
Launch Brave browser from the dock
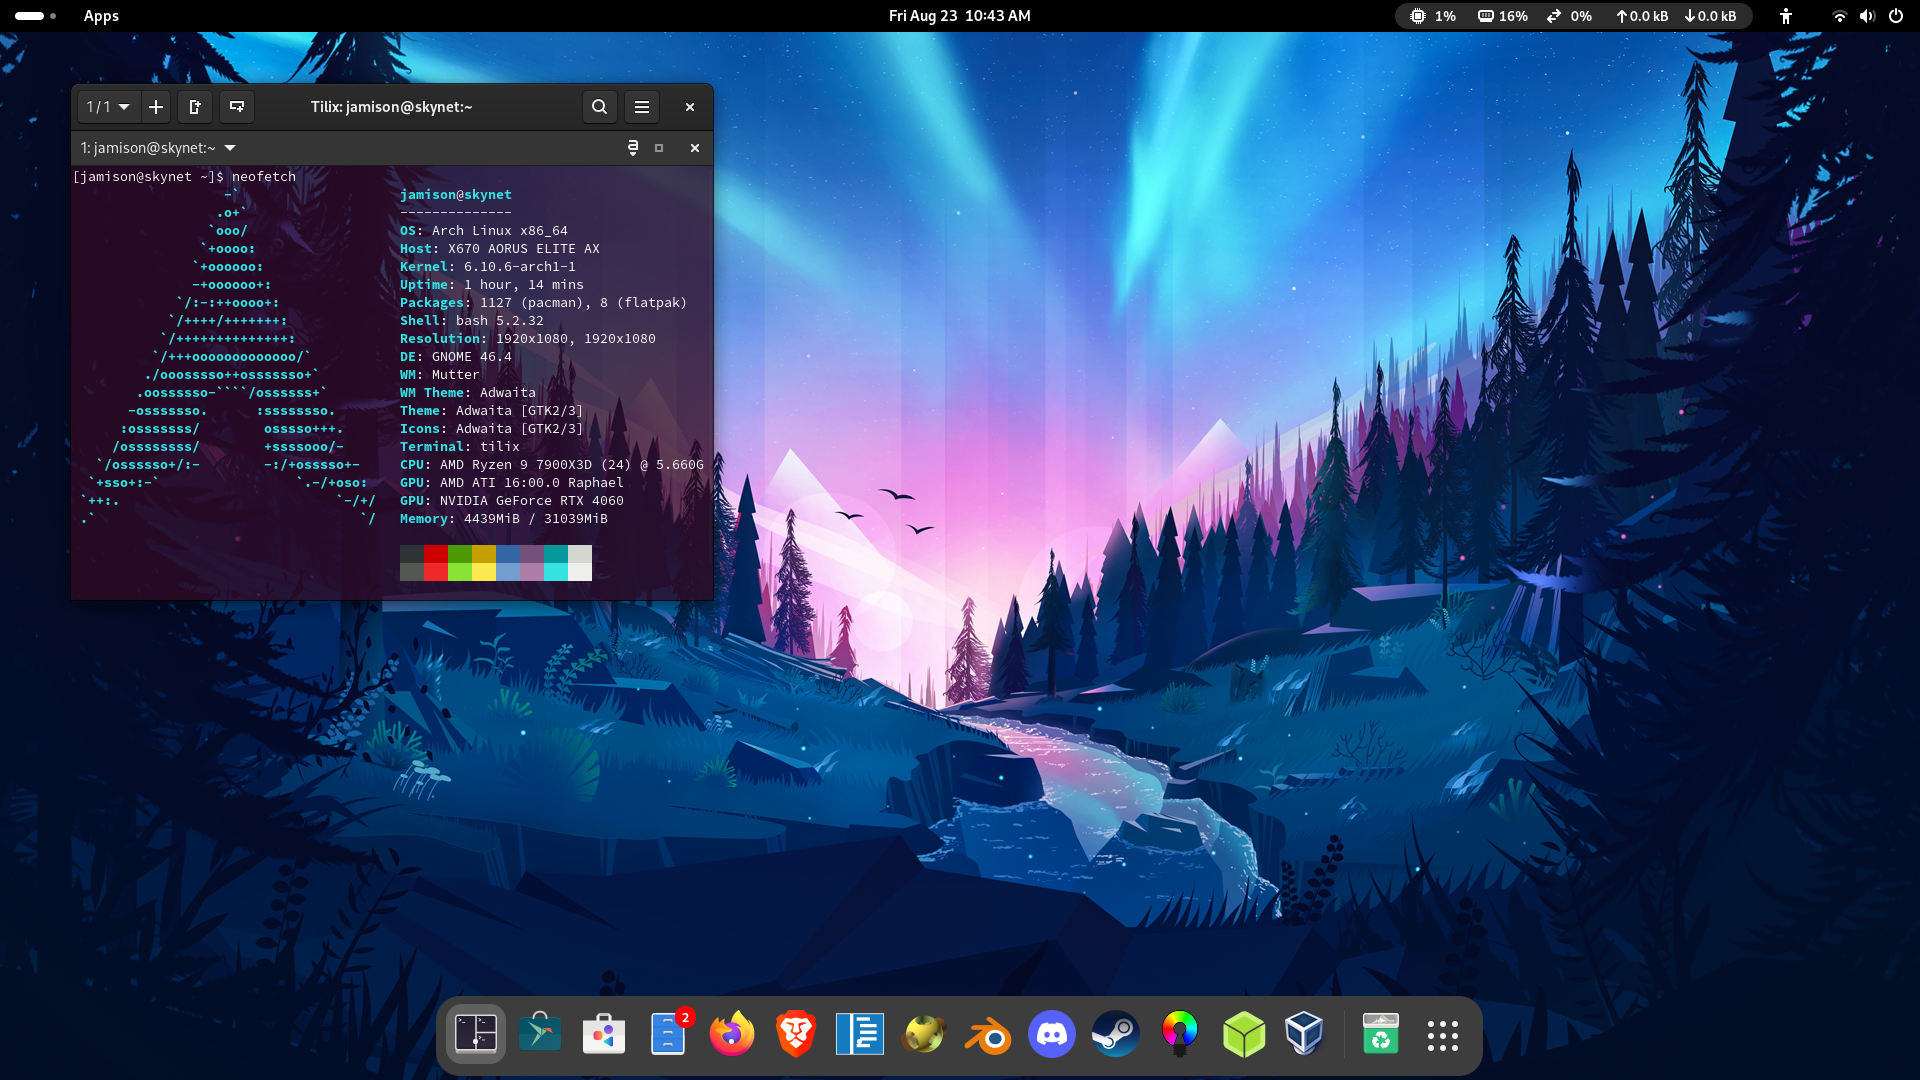[796, 1034]
